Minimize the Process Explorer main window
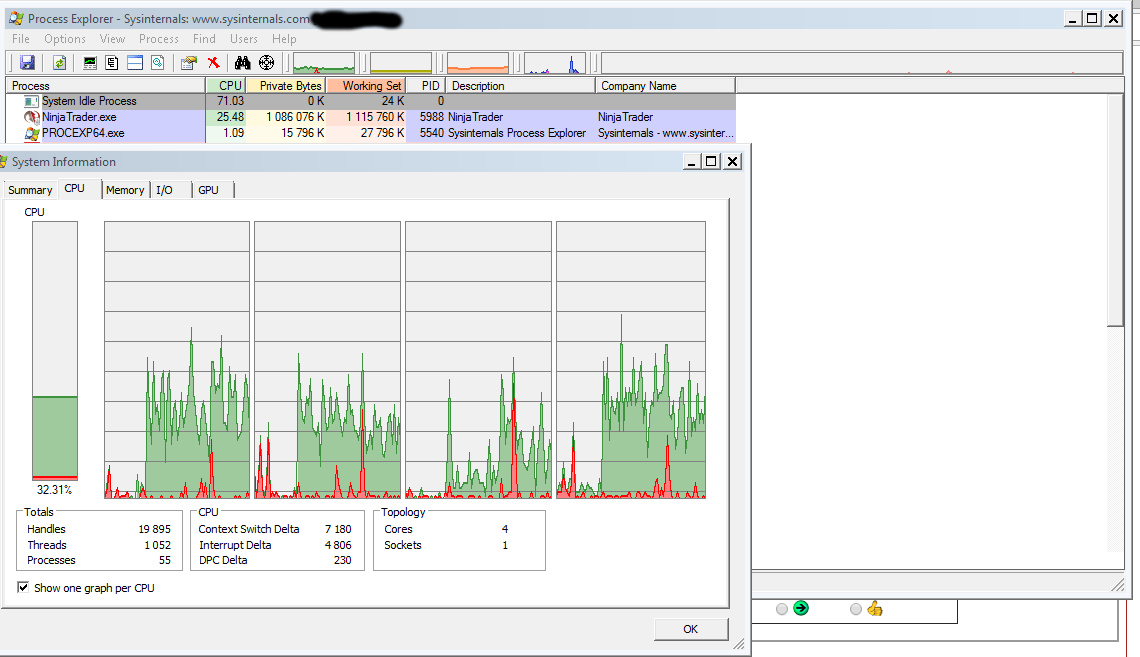 pos(1072,19)
